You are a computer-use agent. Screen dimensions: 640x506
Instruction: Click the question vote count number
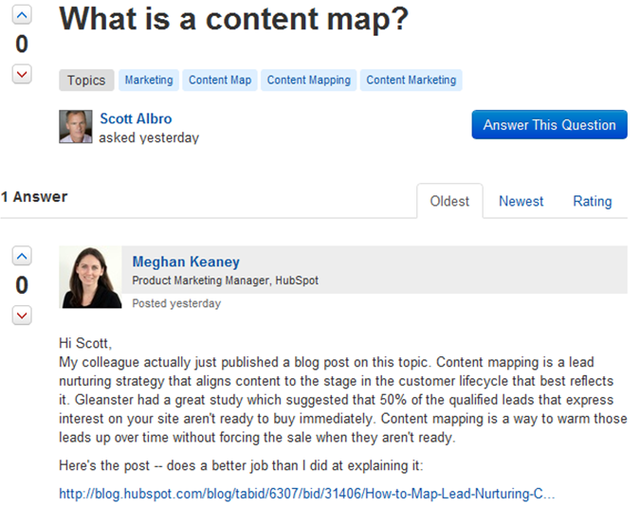[x=21, y=44]
